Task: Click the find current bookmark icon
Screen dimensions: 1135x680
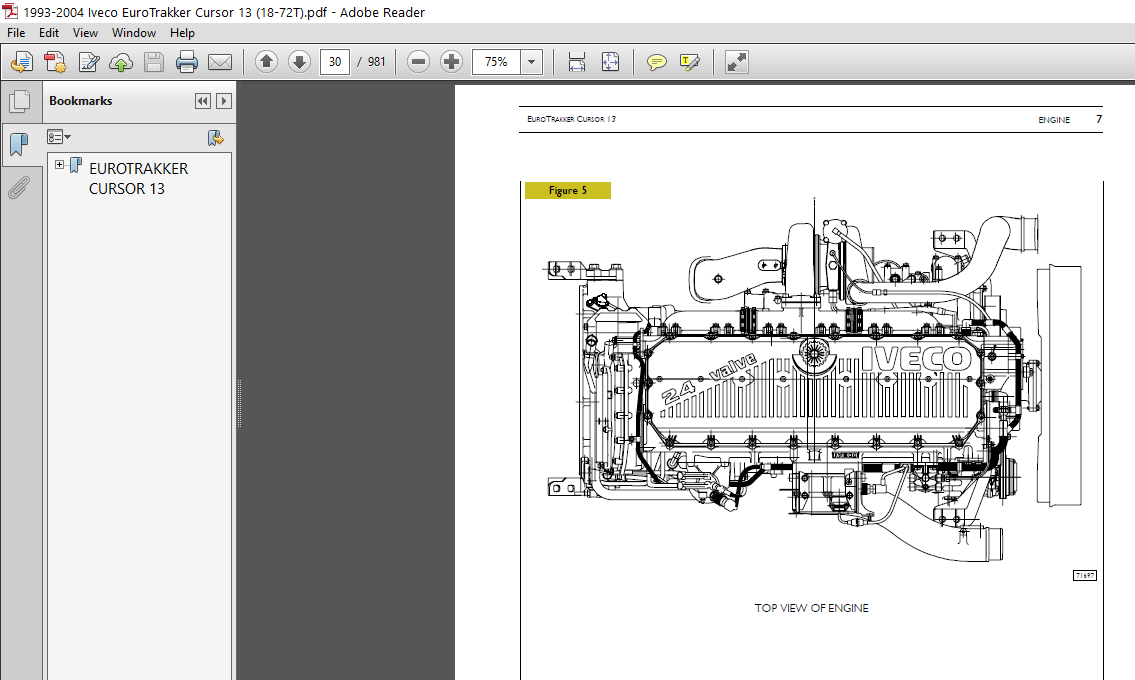Action: click(215, 138)
